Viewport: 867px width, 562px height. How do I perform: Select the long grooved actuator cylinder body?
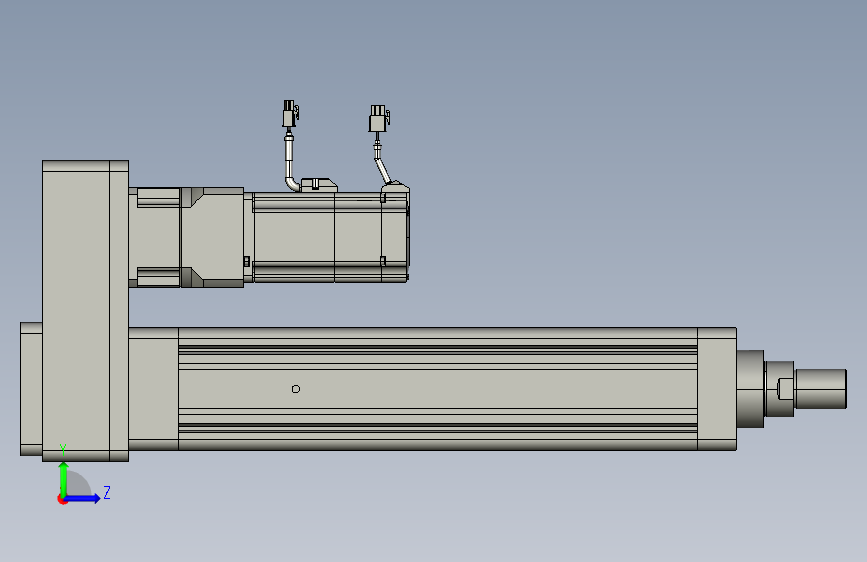point(437,389)
